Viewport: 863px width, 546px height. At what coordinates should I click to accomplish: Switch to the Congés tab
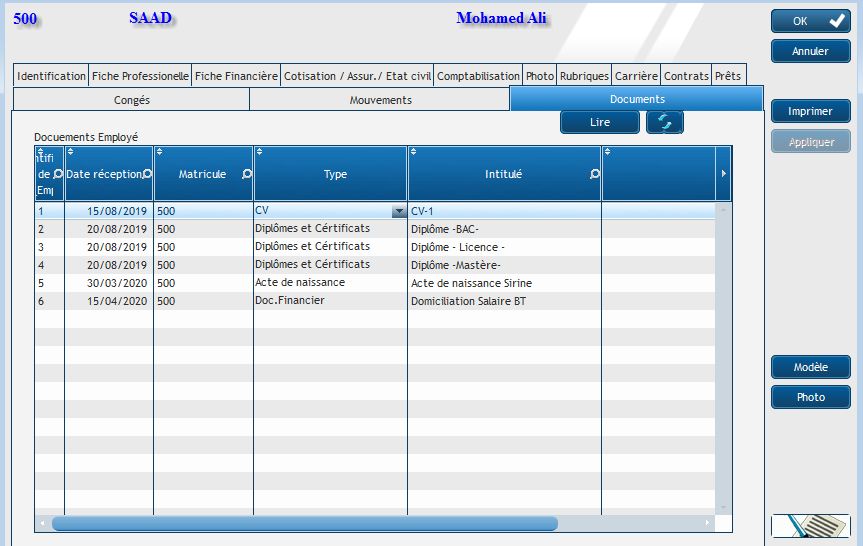point(130,100)
